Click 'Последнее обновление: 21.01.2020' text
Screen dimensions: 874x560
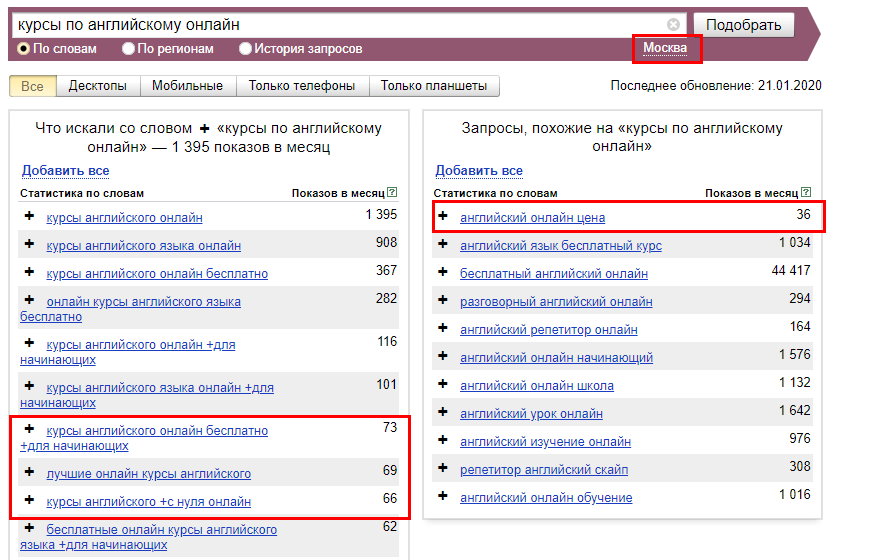tap(716, 86)
